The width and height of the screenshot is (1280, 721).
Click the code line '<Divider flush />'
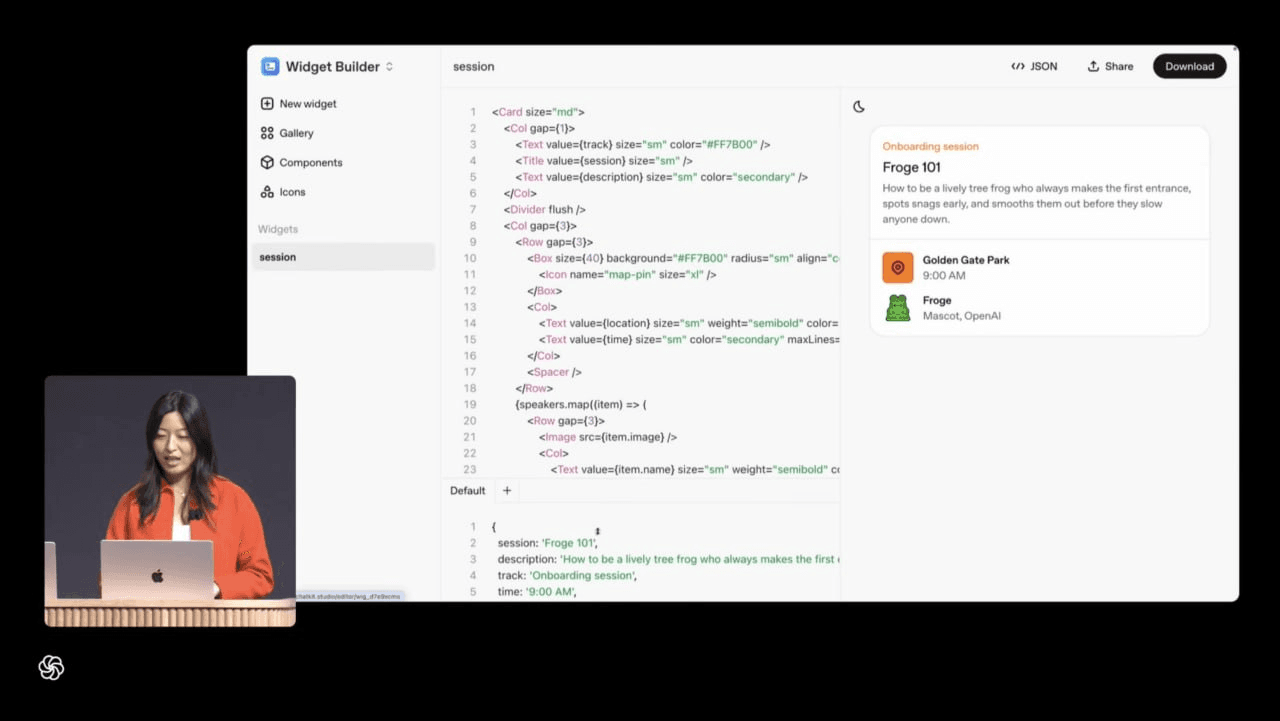(545, 210)
